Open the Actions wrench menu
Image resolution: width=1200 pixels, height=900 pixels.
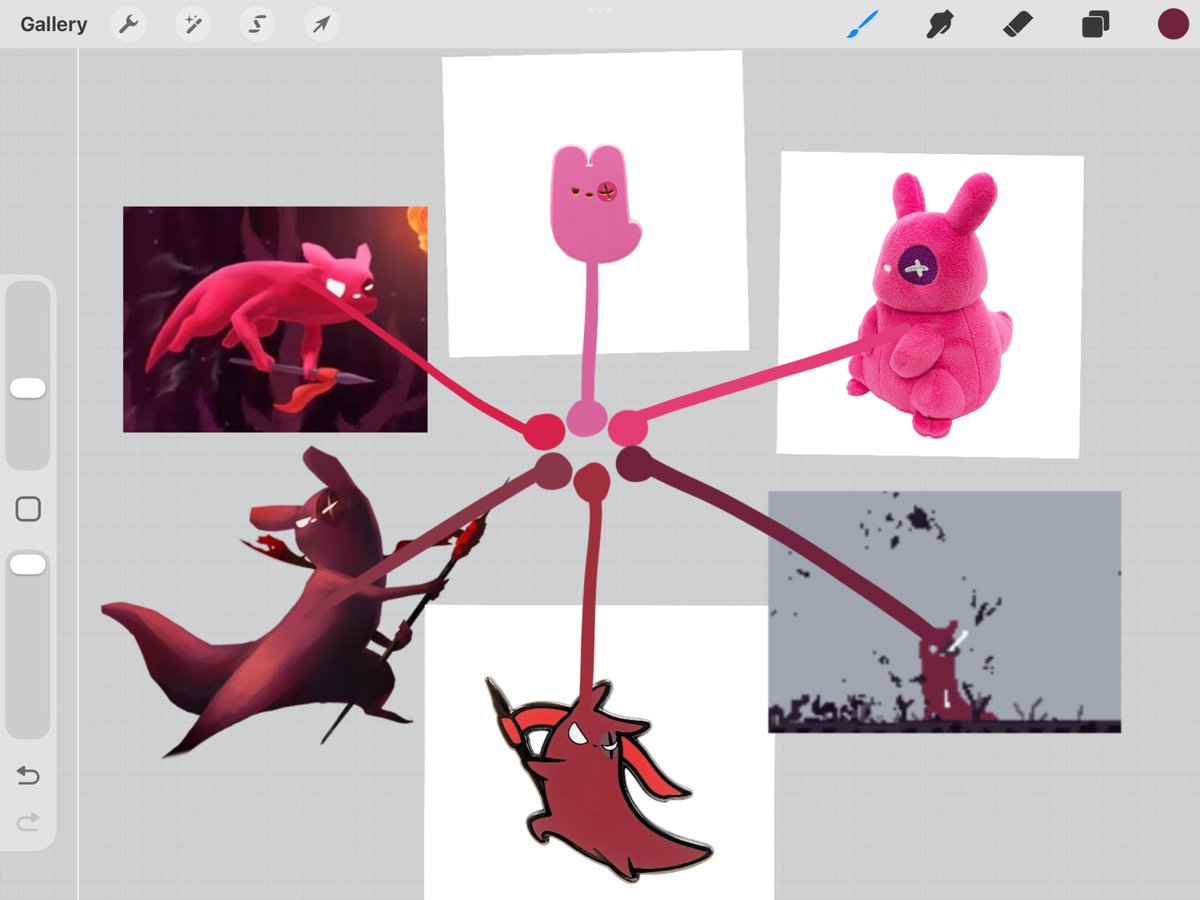(x=128, y=24)
